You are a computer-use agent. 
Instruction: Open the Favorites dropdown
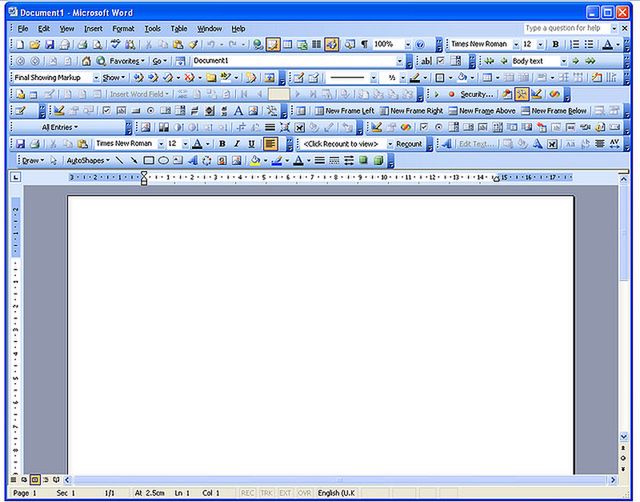tap(127, 61)
